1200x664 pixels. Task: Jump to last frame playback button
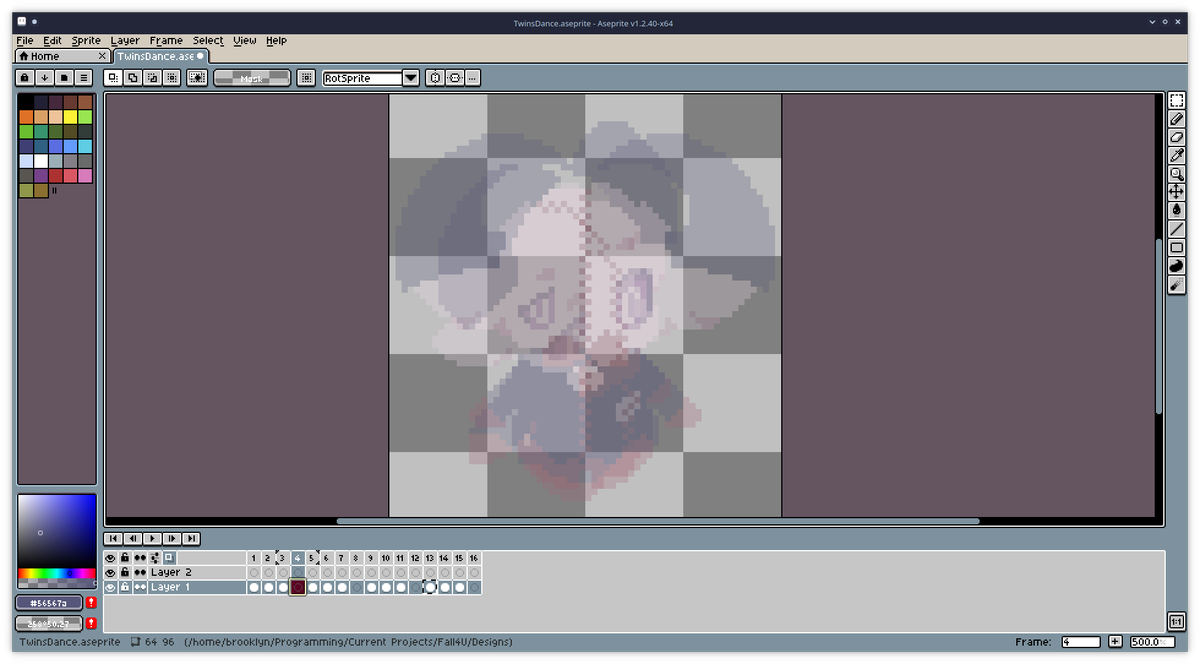[191, 538]
